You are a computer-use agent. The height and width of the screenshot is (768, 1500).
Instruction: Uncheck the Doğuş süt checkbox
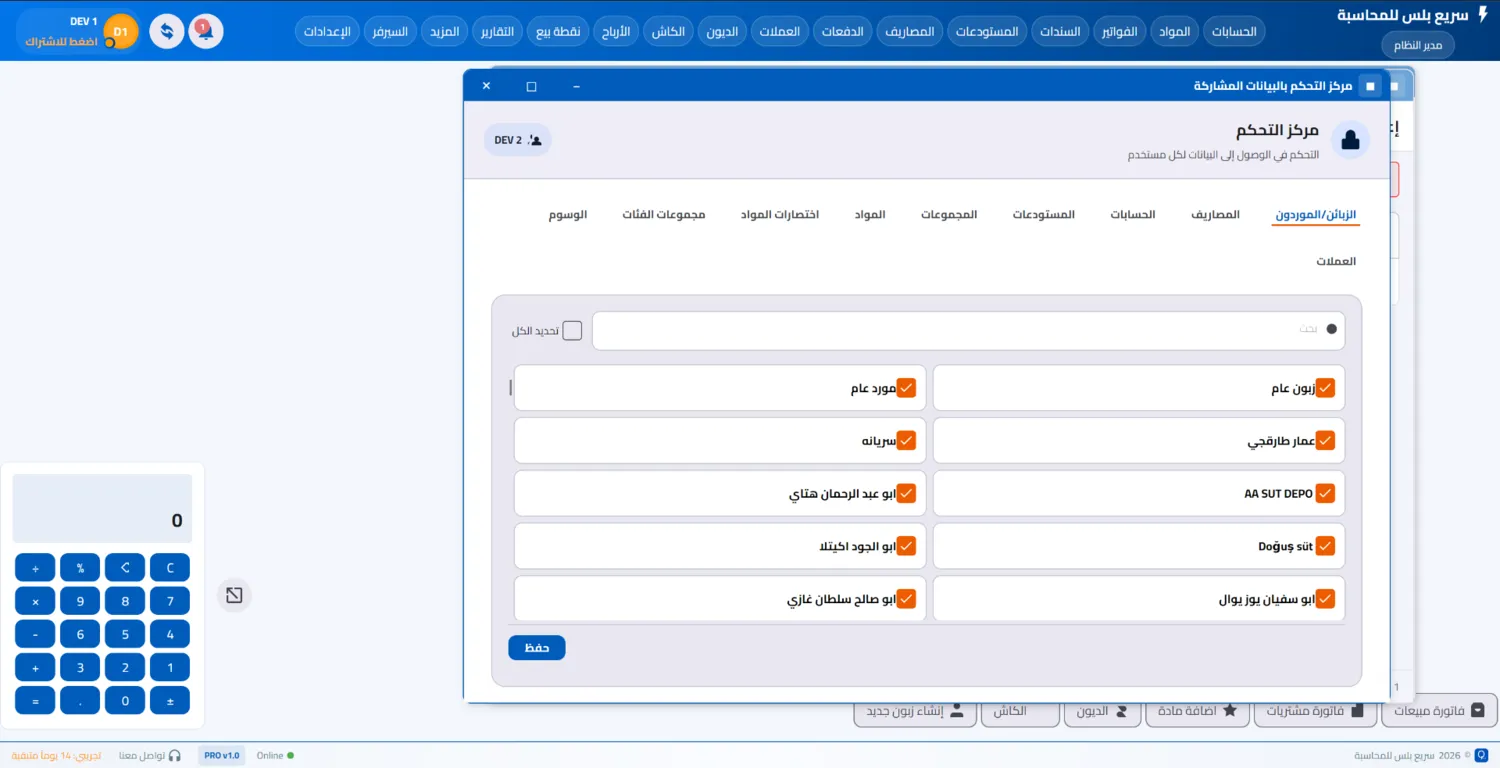[1325, 546]
